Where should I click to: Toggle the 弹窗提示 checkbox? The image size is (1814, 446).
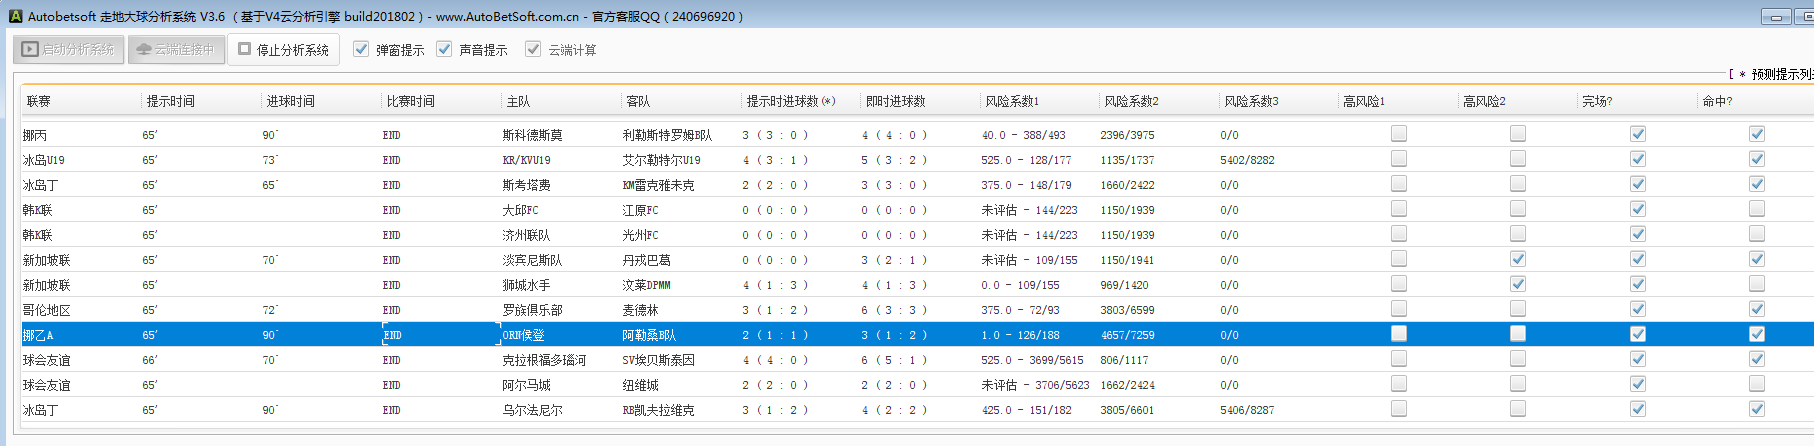click(x=361, y=49)
